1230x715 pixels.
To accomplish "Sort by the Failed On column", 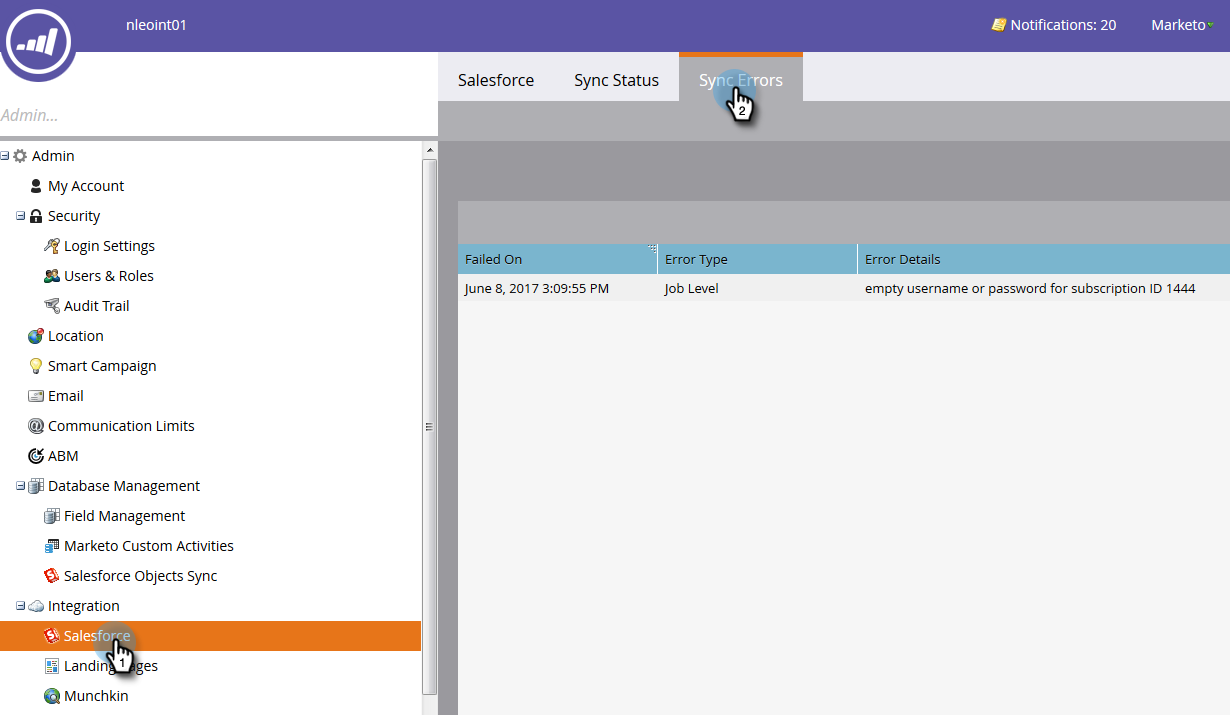I will (x=557, y=259).
